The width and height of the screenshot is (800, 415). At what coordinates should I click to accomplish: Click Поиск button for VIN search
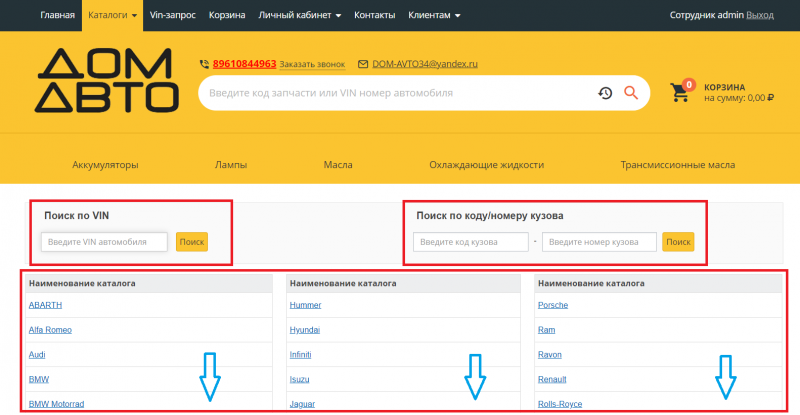tap(192, 242)
